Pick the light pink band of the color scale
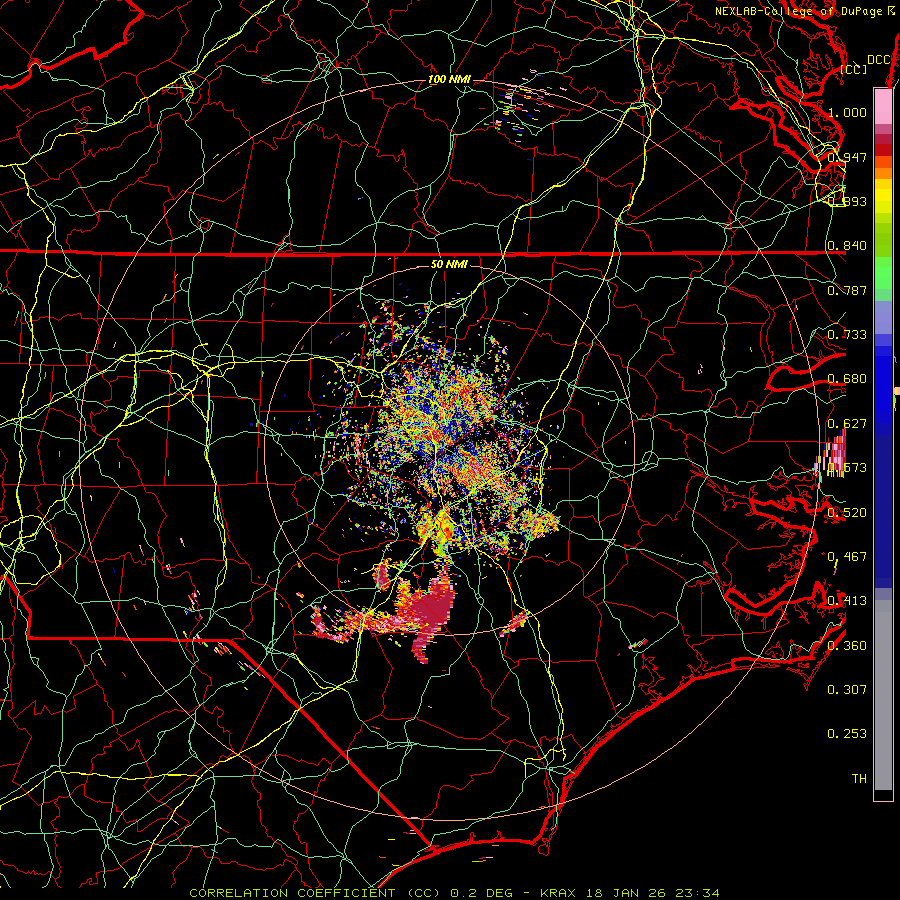 pyautogui.click(x=883, y=106)
